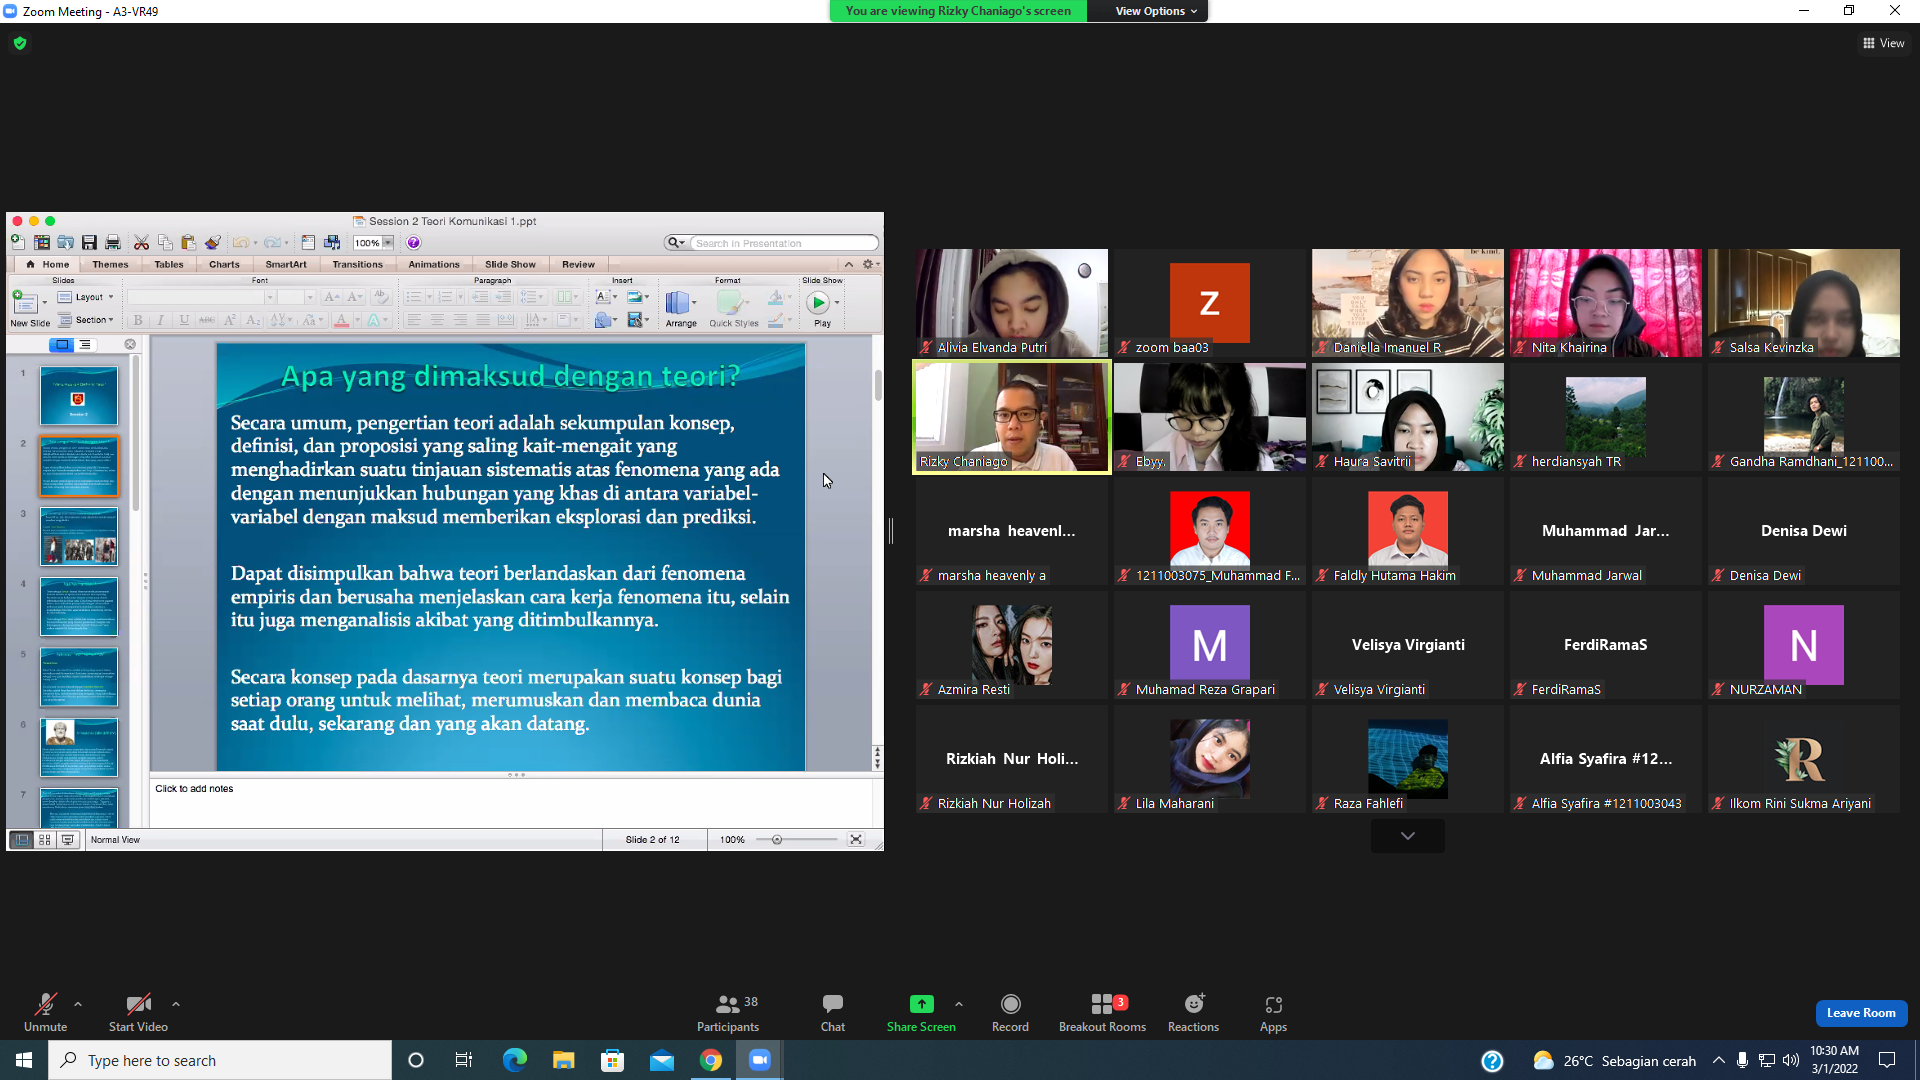Toggle Italic formatting
This screenshot has height=1080, width=1920.
[x=160, y=320]
